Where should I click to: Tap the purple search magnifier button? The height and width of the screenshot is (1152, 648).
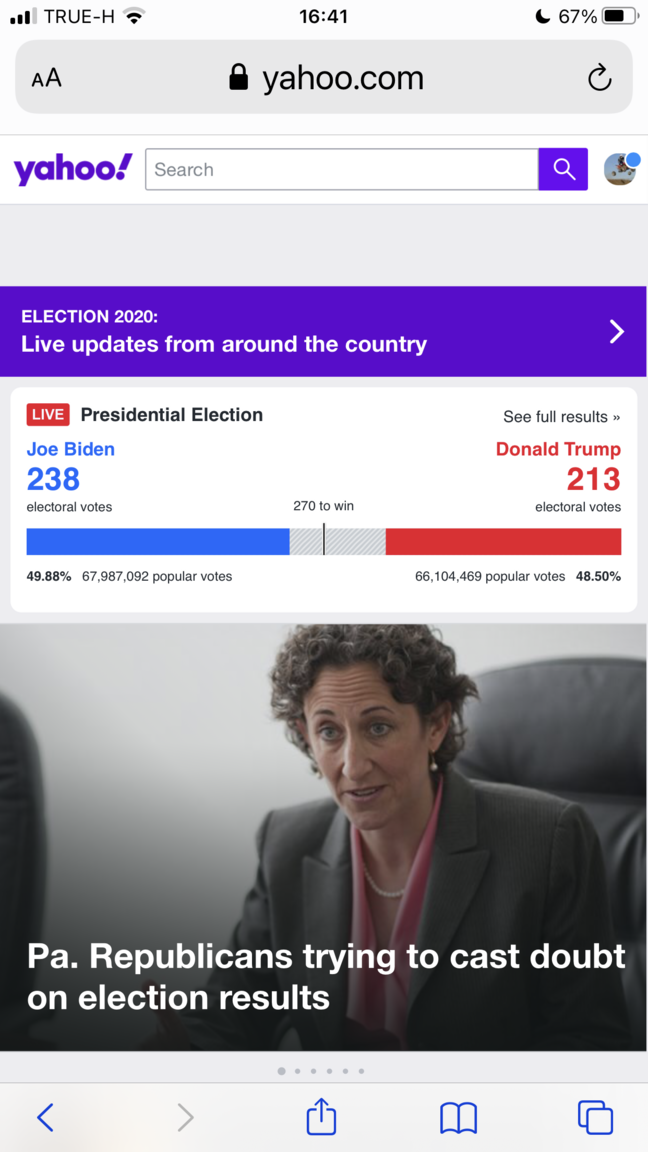pos(563,170)
